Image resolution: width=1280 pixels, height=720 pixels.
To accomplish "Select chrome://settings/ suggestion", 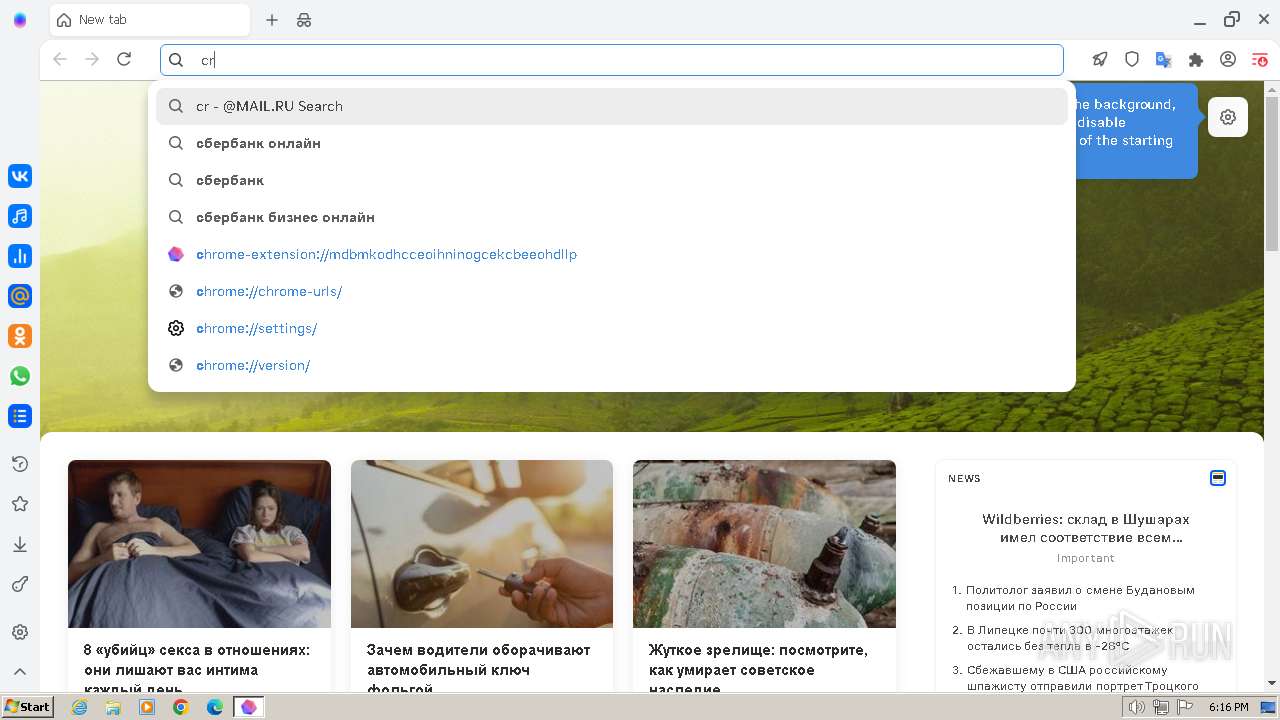I will (x=612, y=328).
